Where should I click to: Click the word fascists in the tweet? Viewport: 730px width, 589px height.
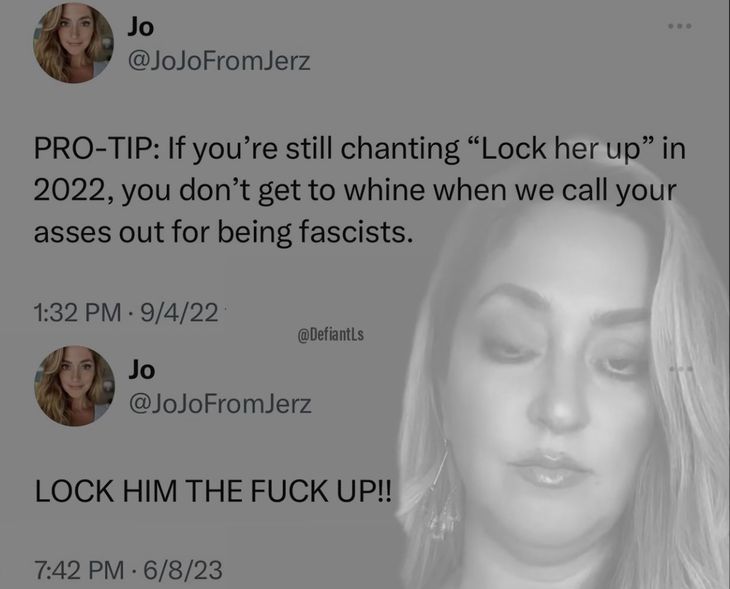click(x=355, y=231)
